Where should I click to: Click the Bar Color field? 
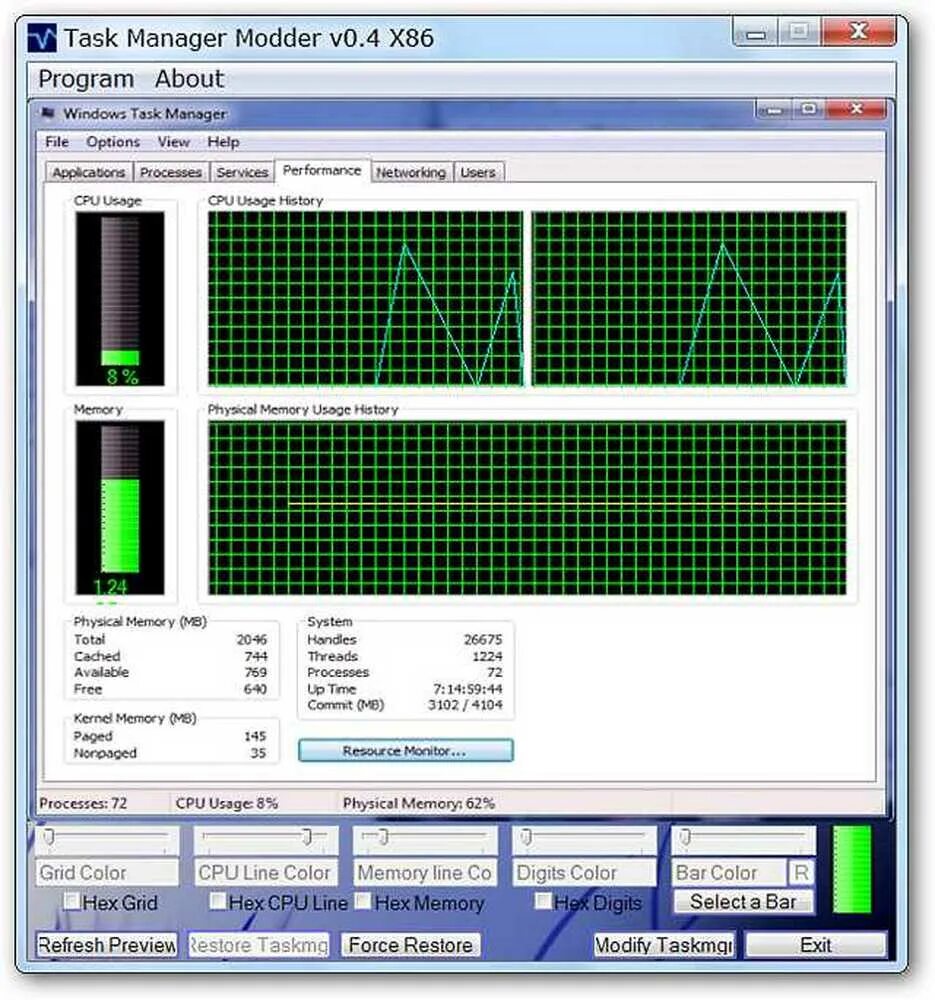pos(729,872)
